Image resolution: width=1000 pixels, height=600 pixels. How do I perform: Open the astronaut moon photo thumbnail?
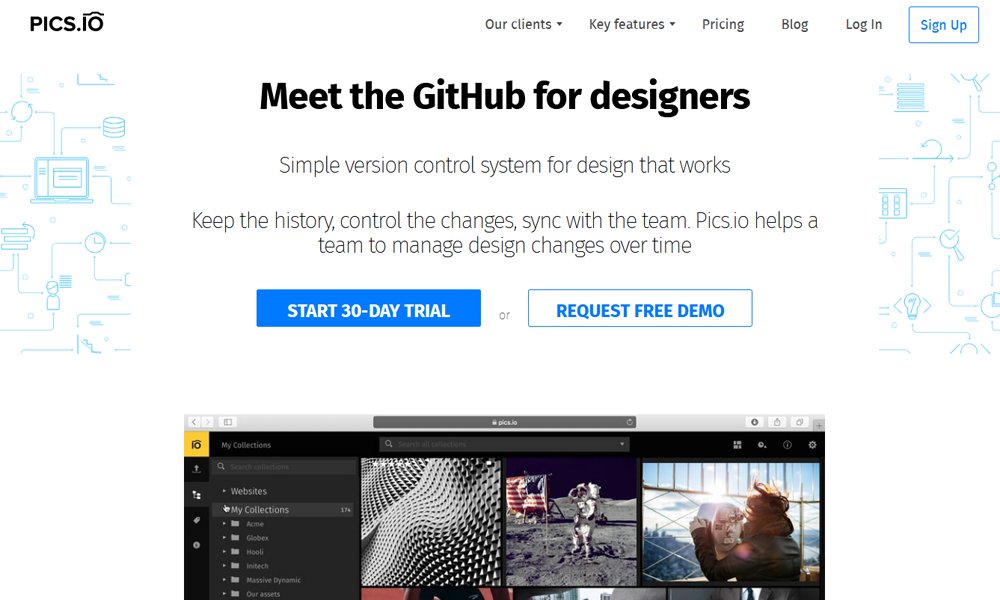point(571,521)
